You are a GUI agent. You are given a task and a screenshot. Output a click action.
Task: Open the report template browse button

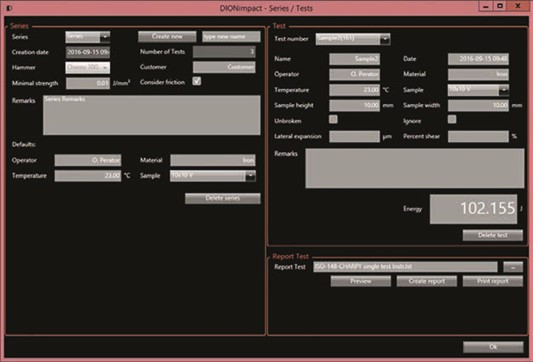(513, 267)
